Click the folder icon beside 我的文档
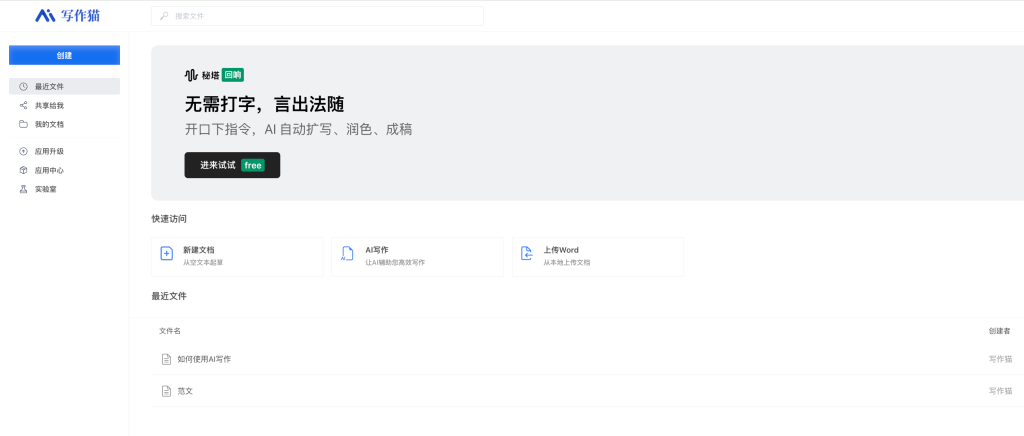The height and width of the screenshot is (436, 1024). coord(24,124)
